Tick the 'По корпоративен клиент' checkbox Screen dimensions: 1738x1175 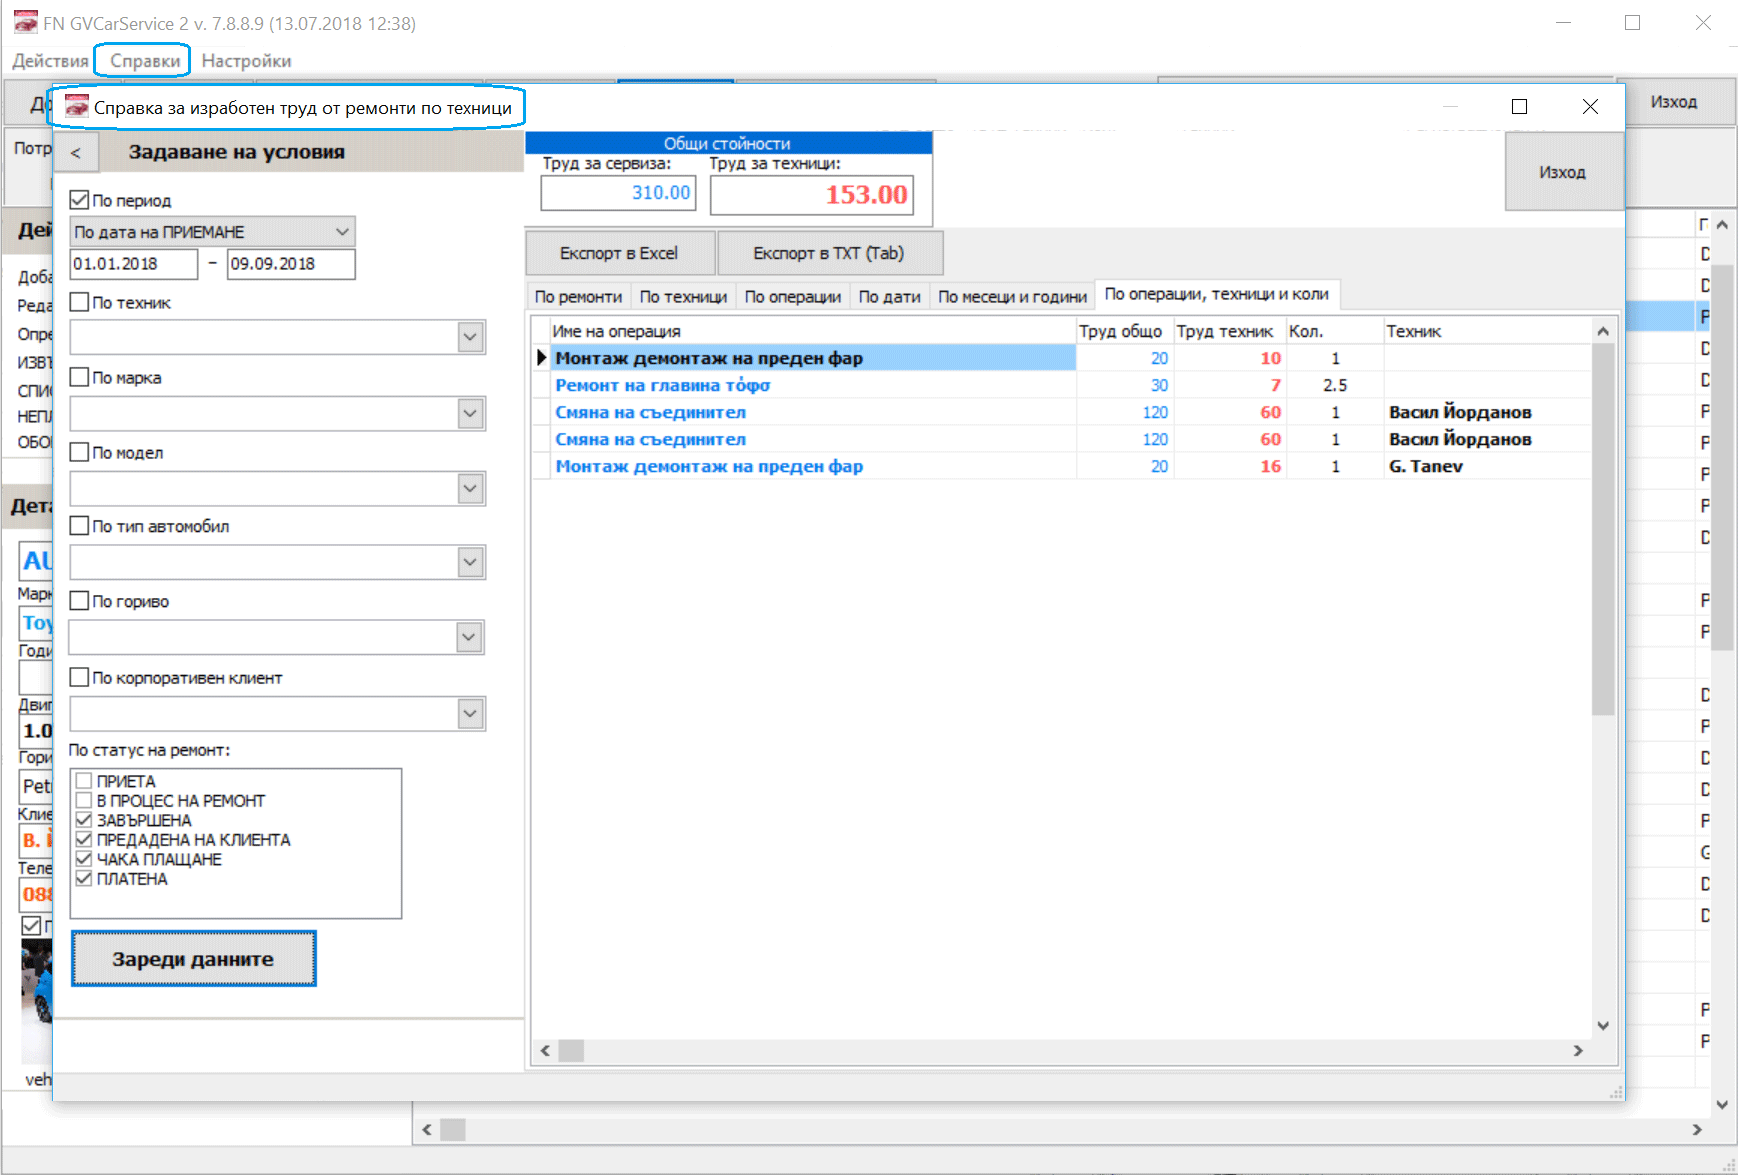(80, 677)
